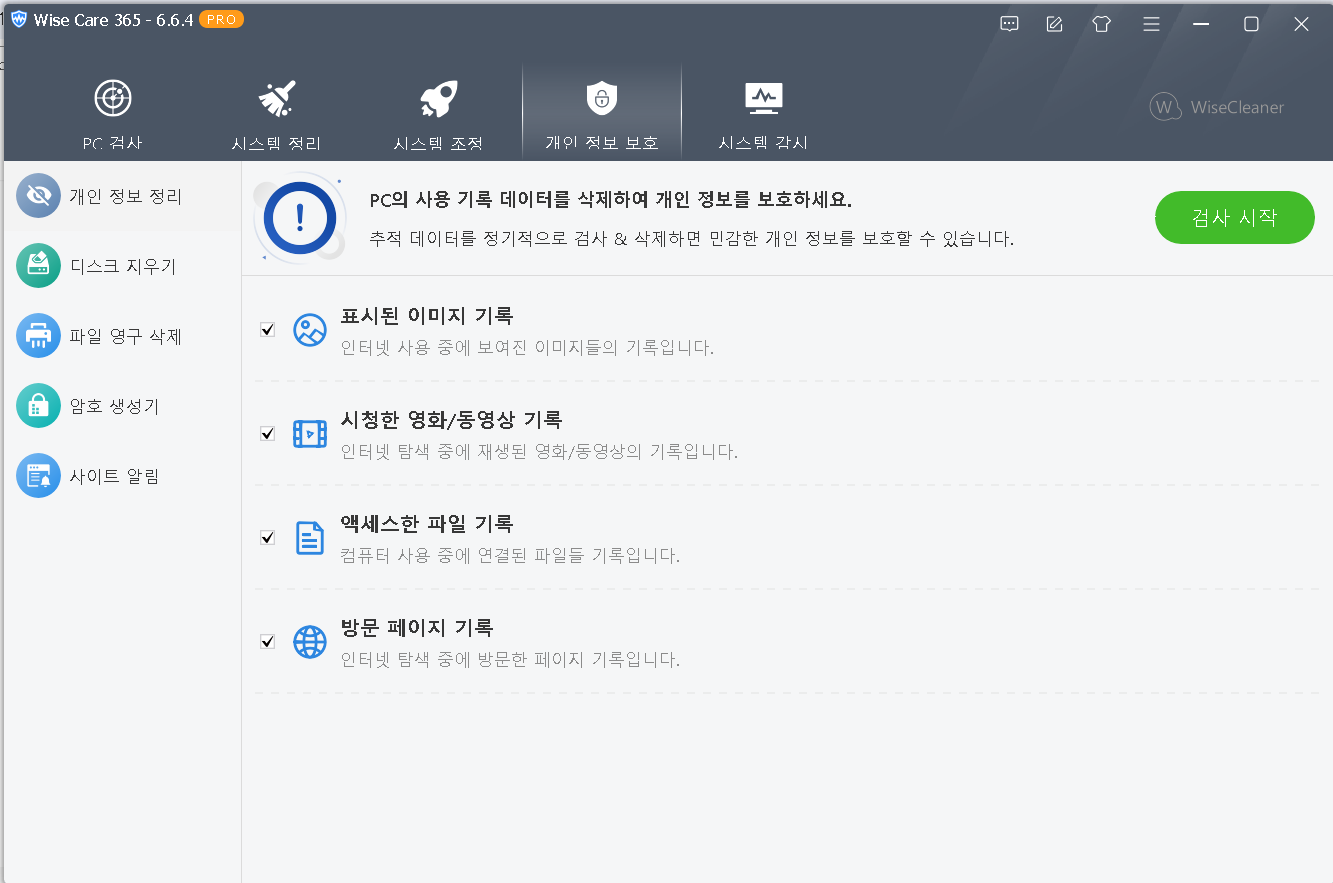Click the Wise Care 365 - 6.6.4 title
The height and width of the screenshot is (883, 1333).
click(113, 20)
